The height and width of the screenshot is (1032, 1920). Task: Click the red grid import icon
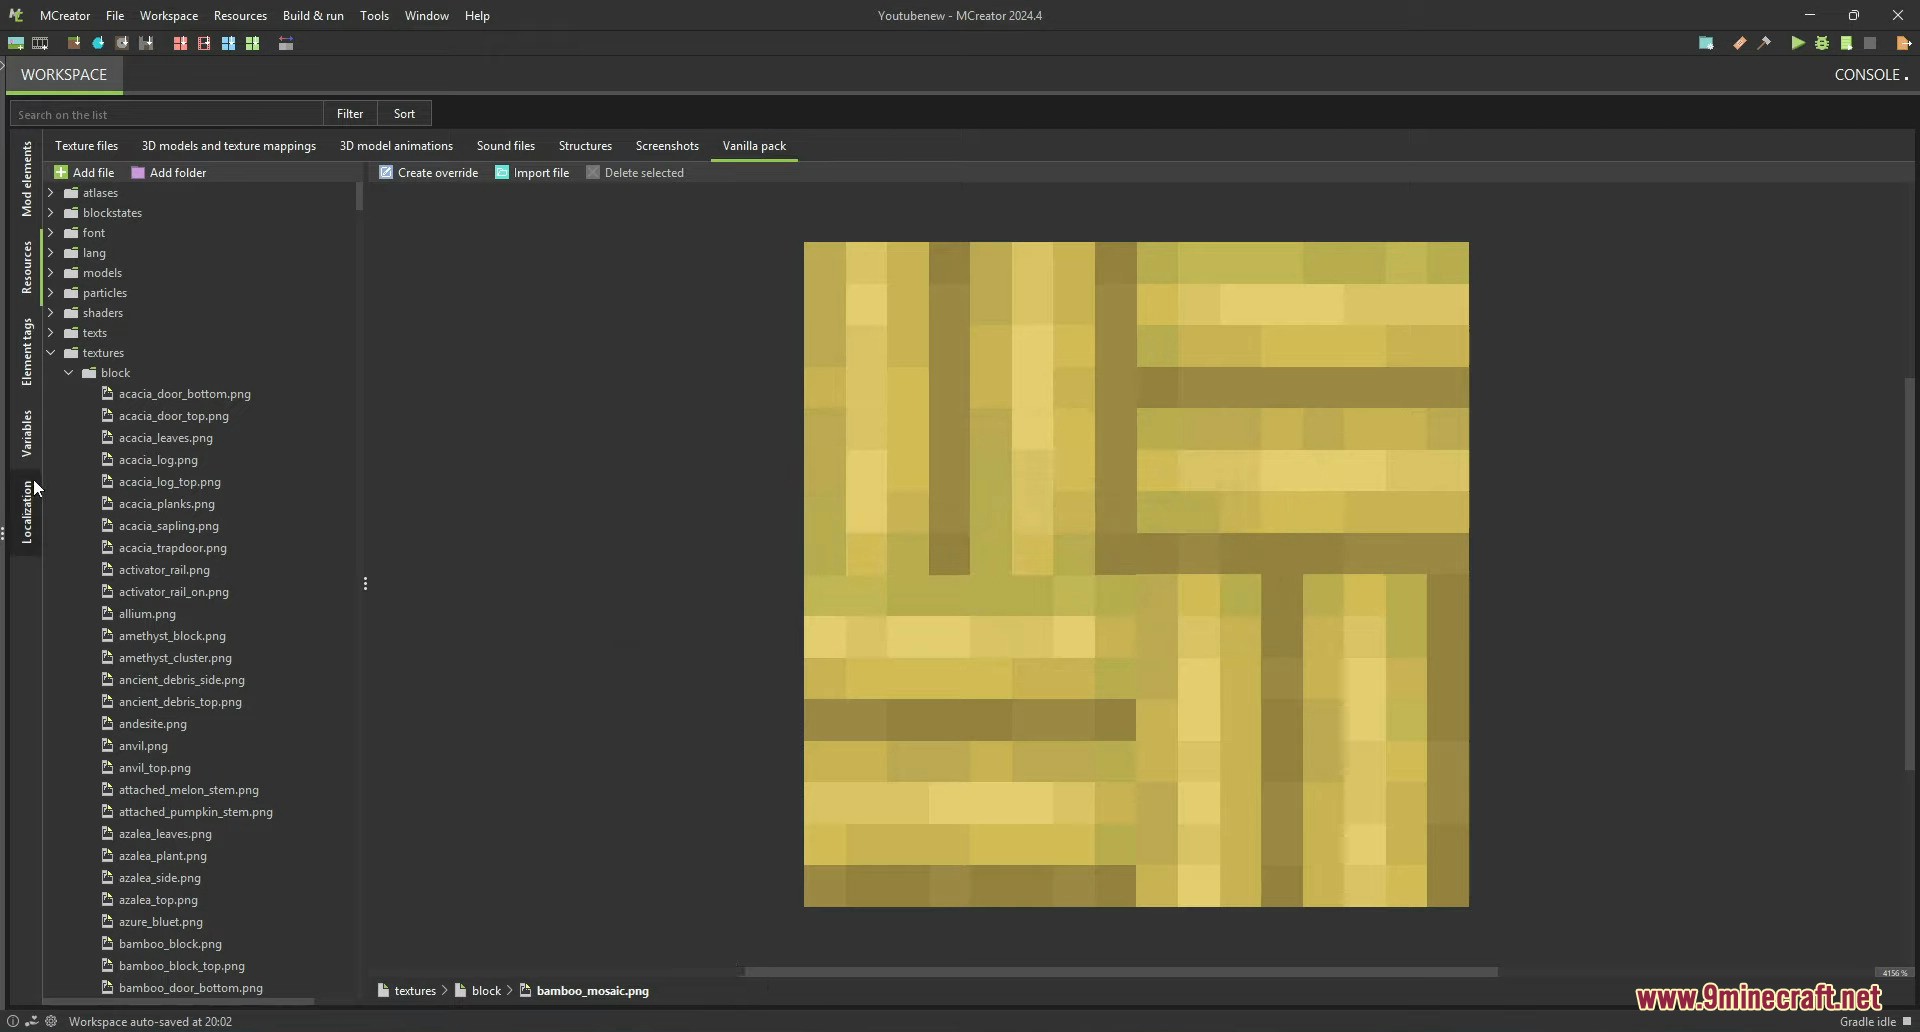(180, 43)
